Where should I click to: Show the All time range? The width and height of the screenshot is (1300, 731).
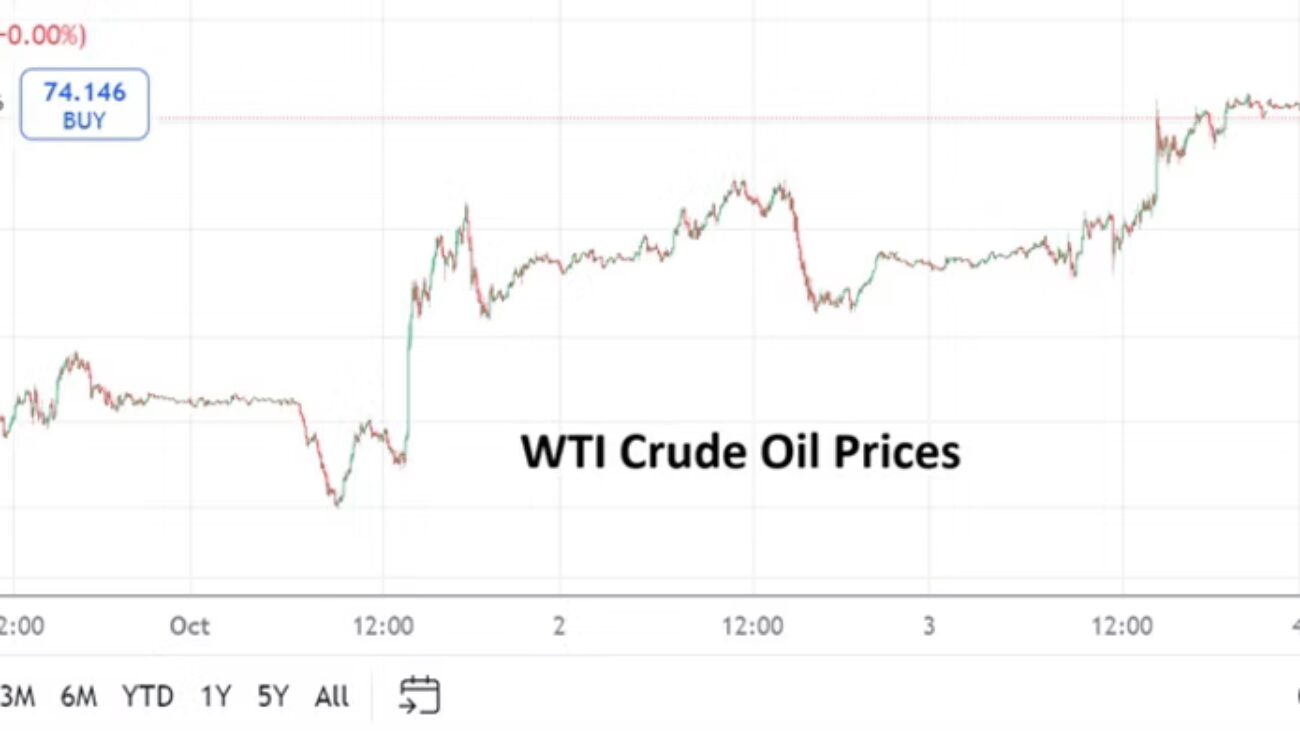[331, 696]
